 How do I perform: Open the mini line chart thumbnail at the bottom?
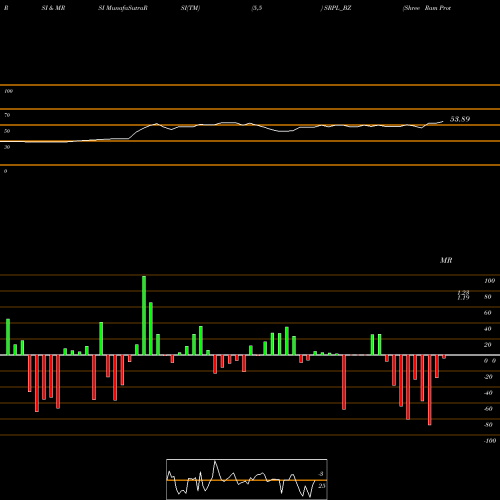247,479
